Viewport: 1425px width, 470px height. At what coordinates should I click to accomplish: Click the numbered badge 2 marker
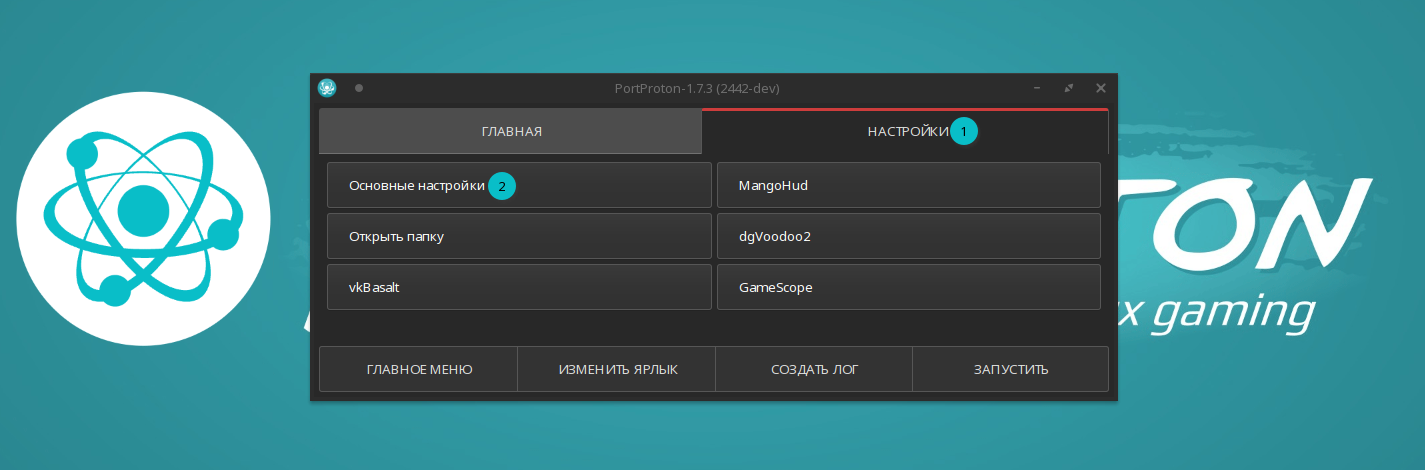point(502,186)
